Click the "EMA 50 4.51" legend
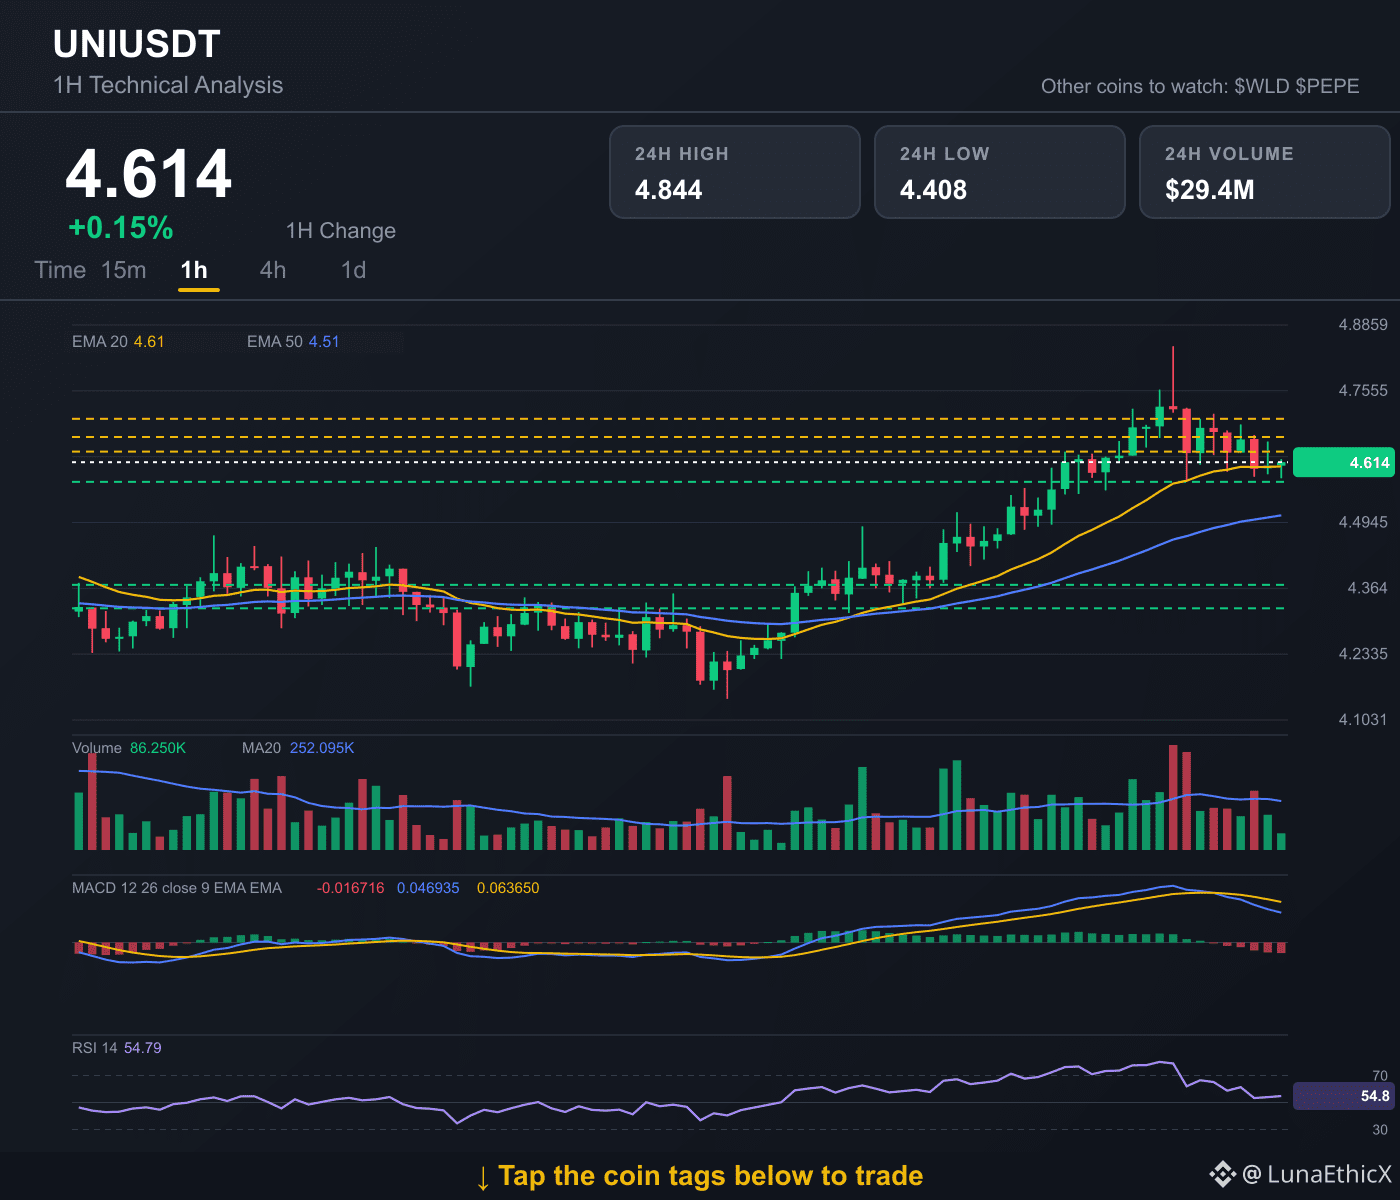Image resolution: width=1400 pixels, height=1200 pixels. (x=293, y=341)
